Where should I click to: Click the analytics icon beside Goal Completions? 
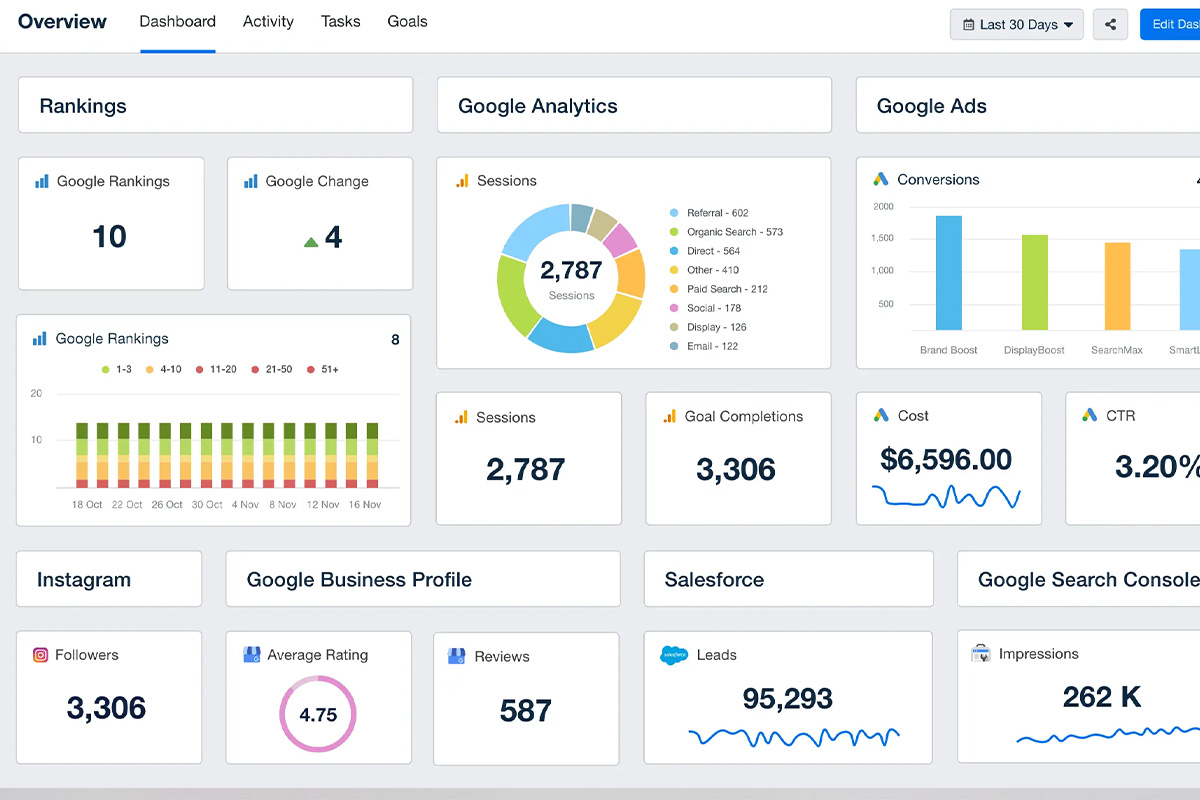pyautogui.click(x=670, y=416)
